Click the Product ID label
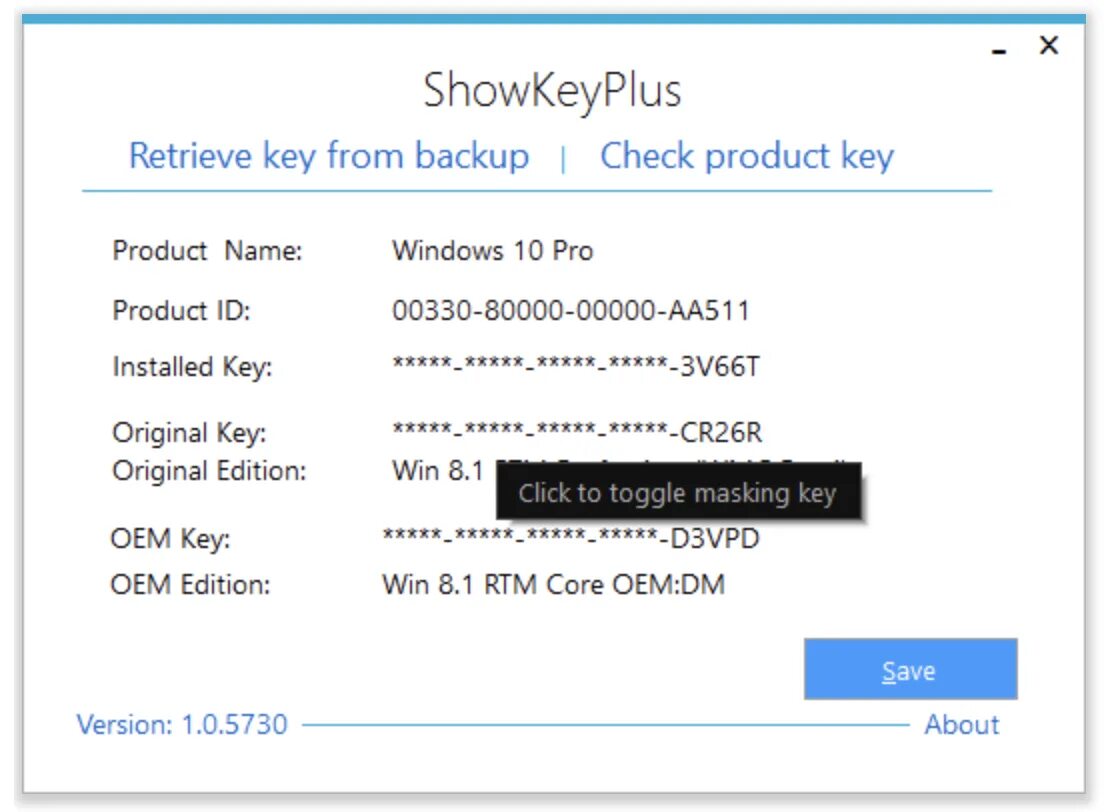The height and width of the screenshot is (812, 1104). point(181,311)
